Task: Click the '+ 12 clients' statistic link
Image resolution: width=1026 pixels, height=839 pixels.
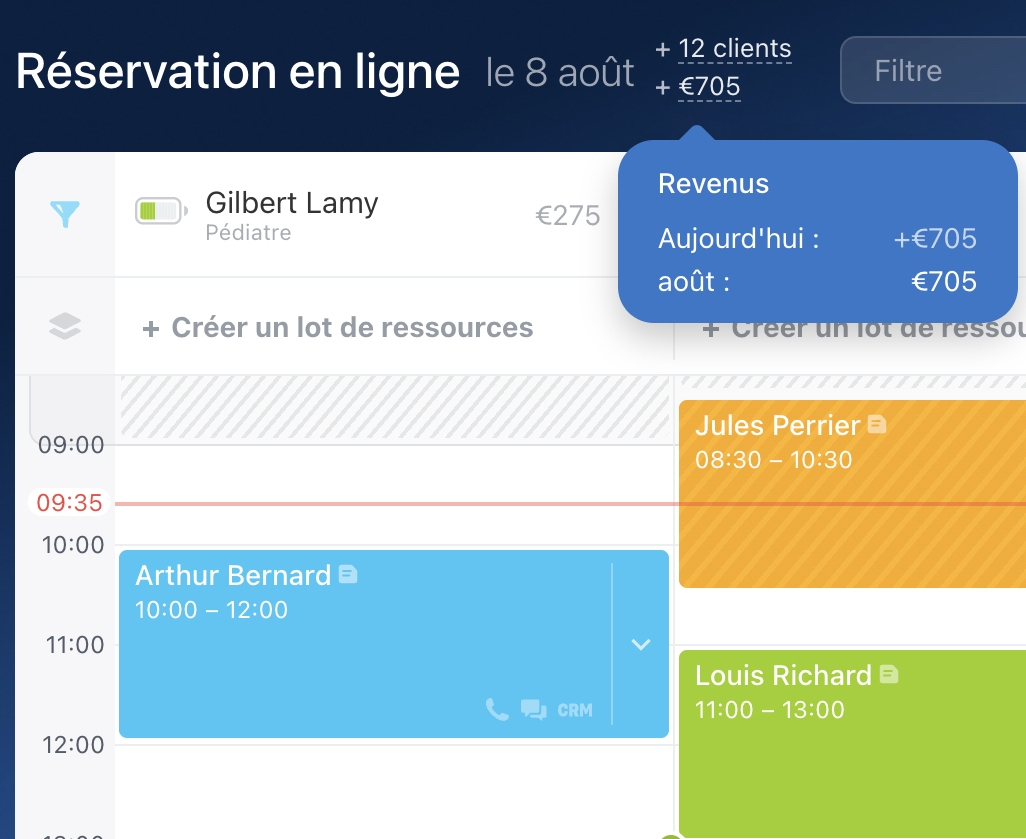Action: [734, 48]
